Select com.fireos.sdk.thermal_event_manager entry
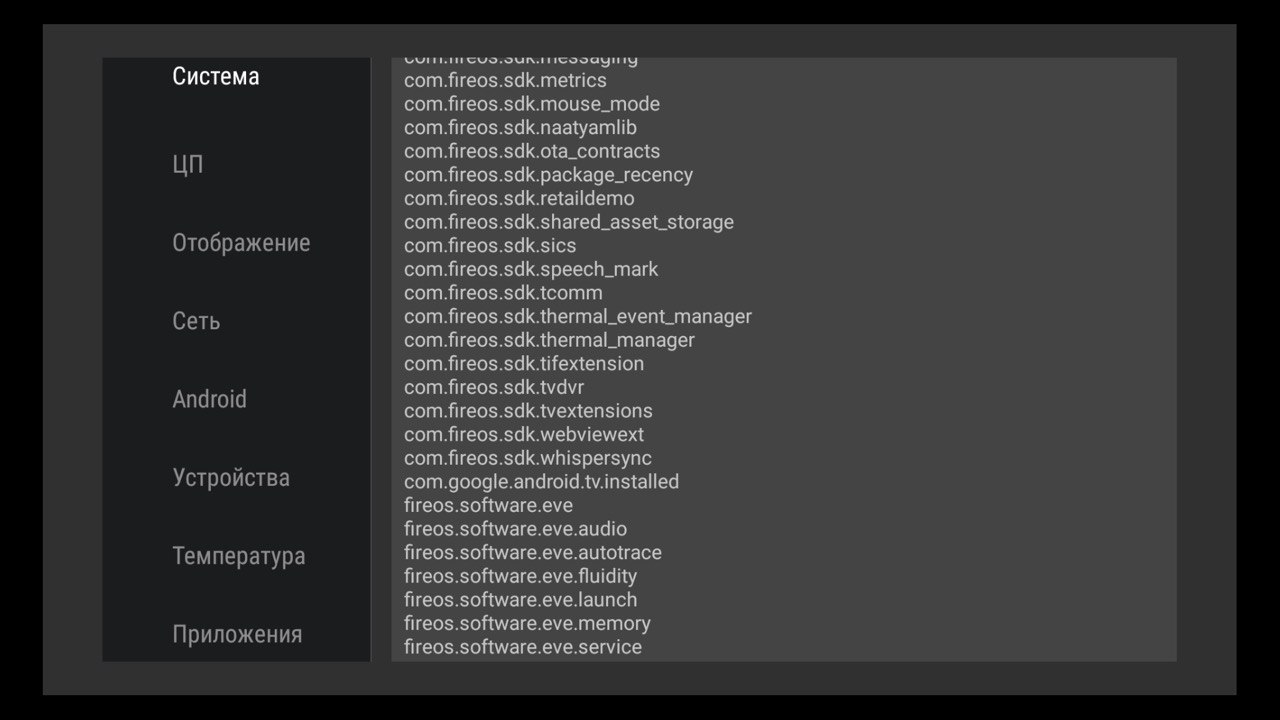 coord(578,316)
